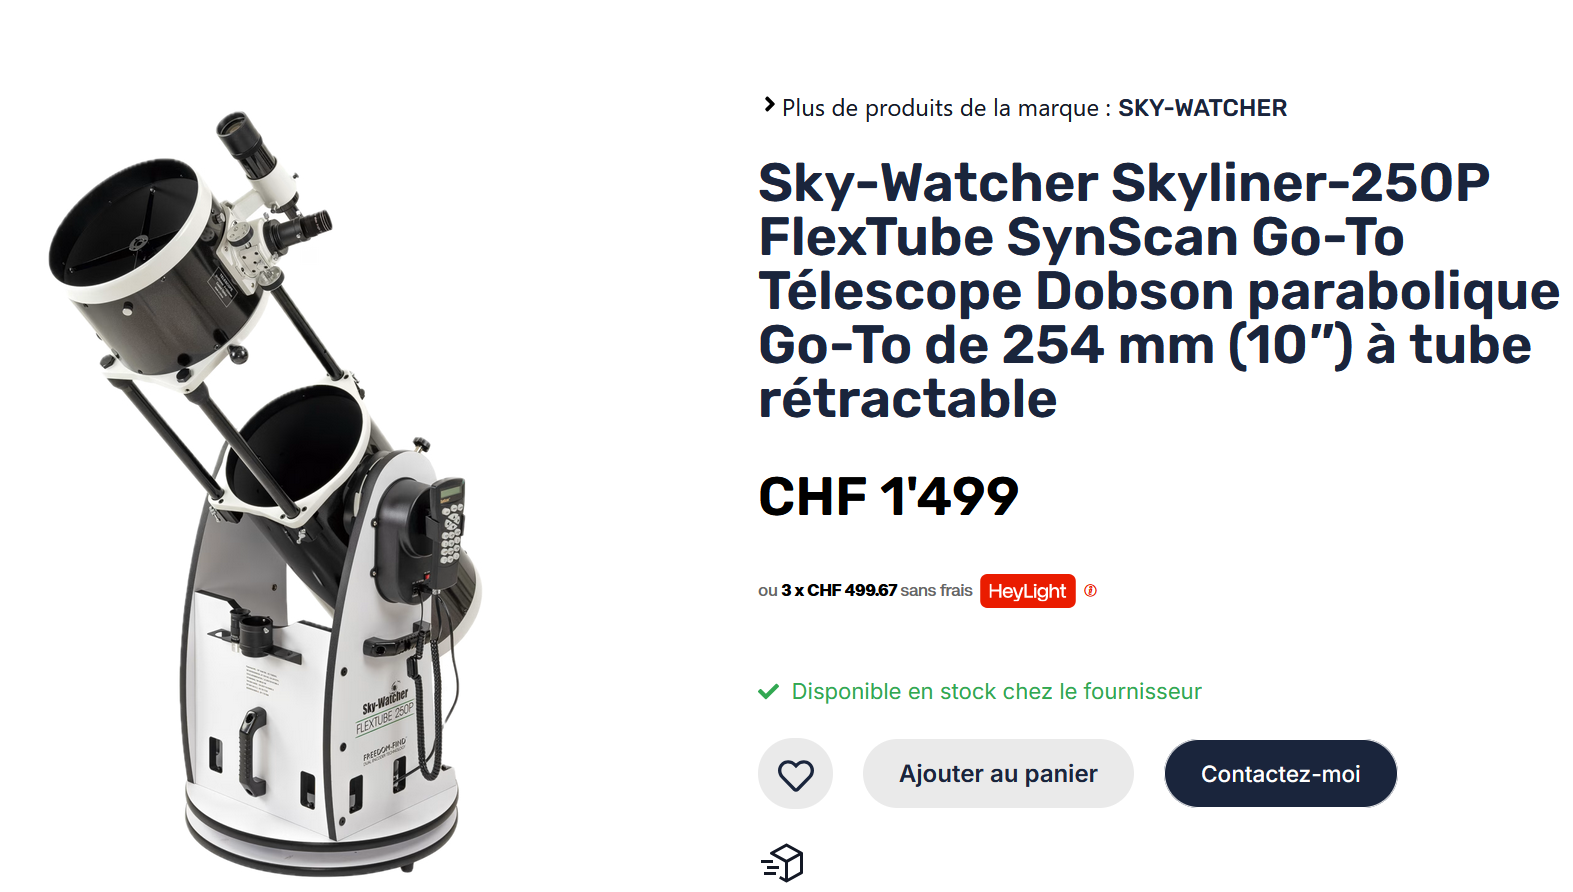Click chevron before Plus de produits
Image resolution: width=1573 pixels, height=892 pixels.
click(769, 104)
